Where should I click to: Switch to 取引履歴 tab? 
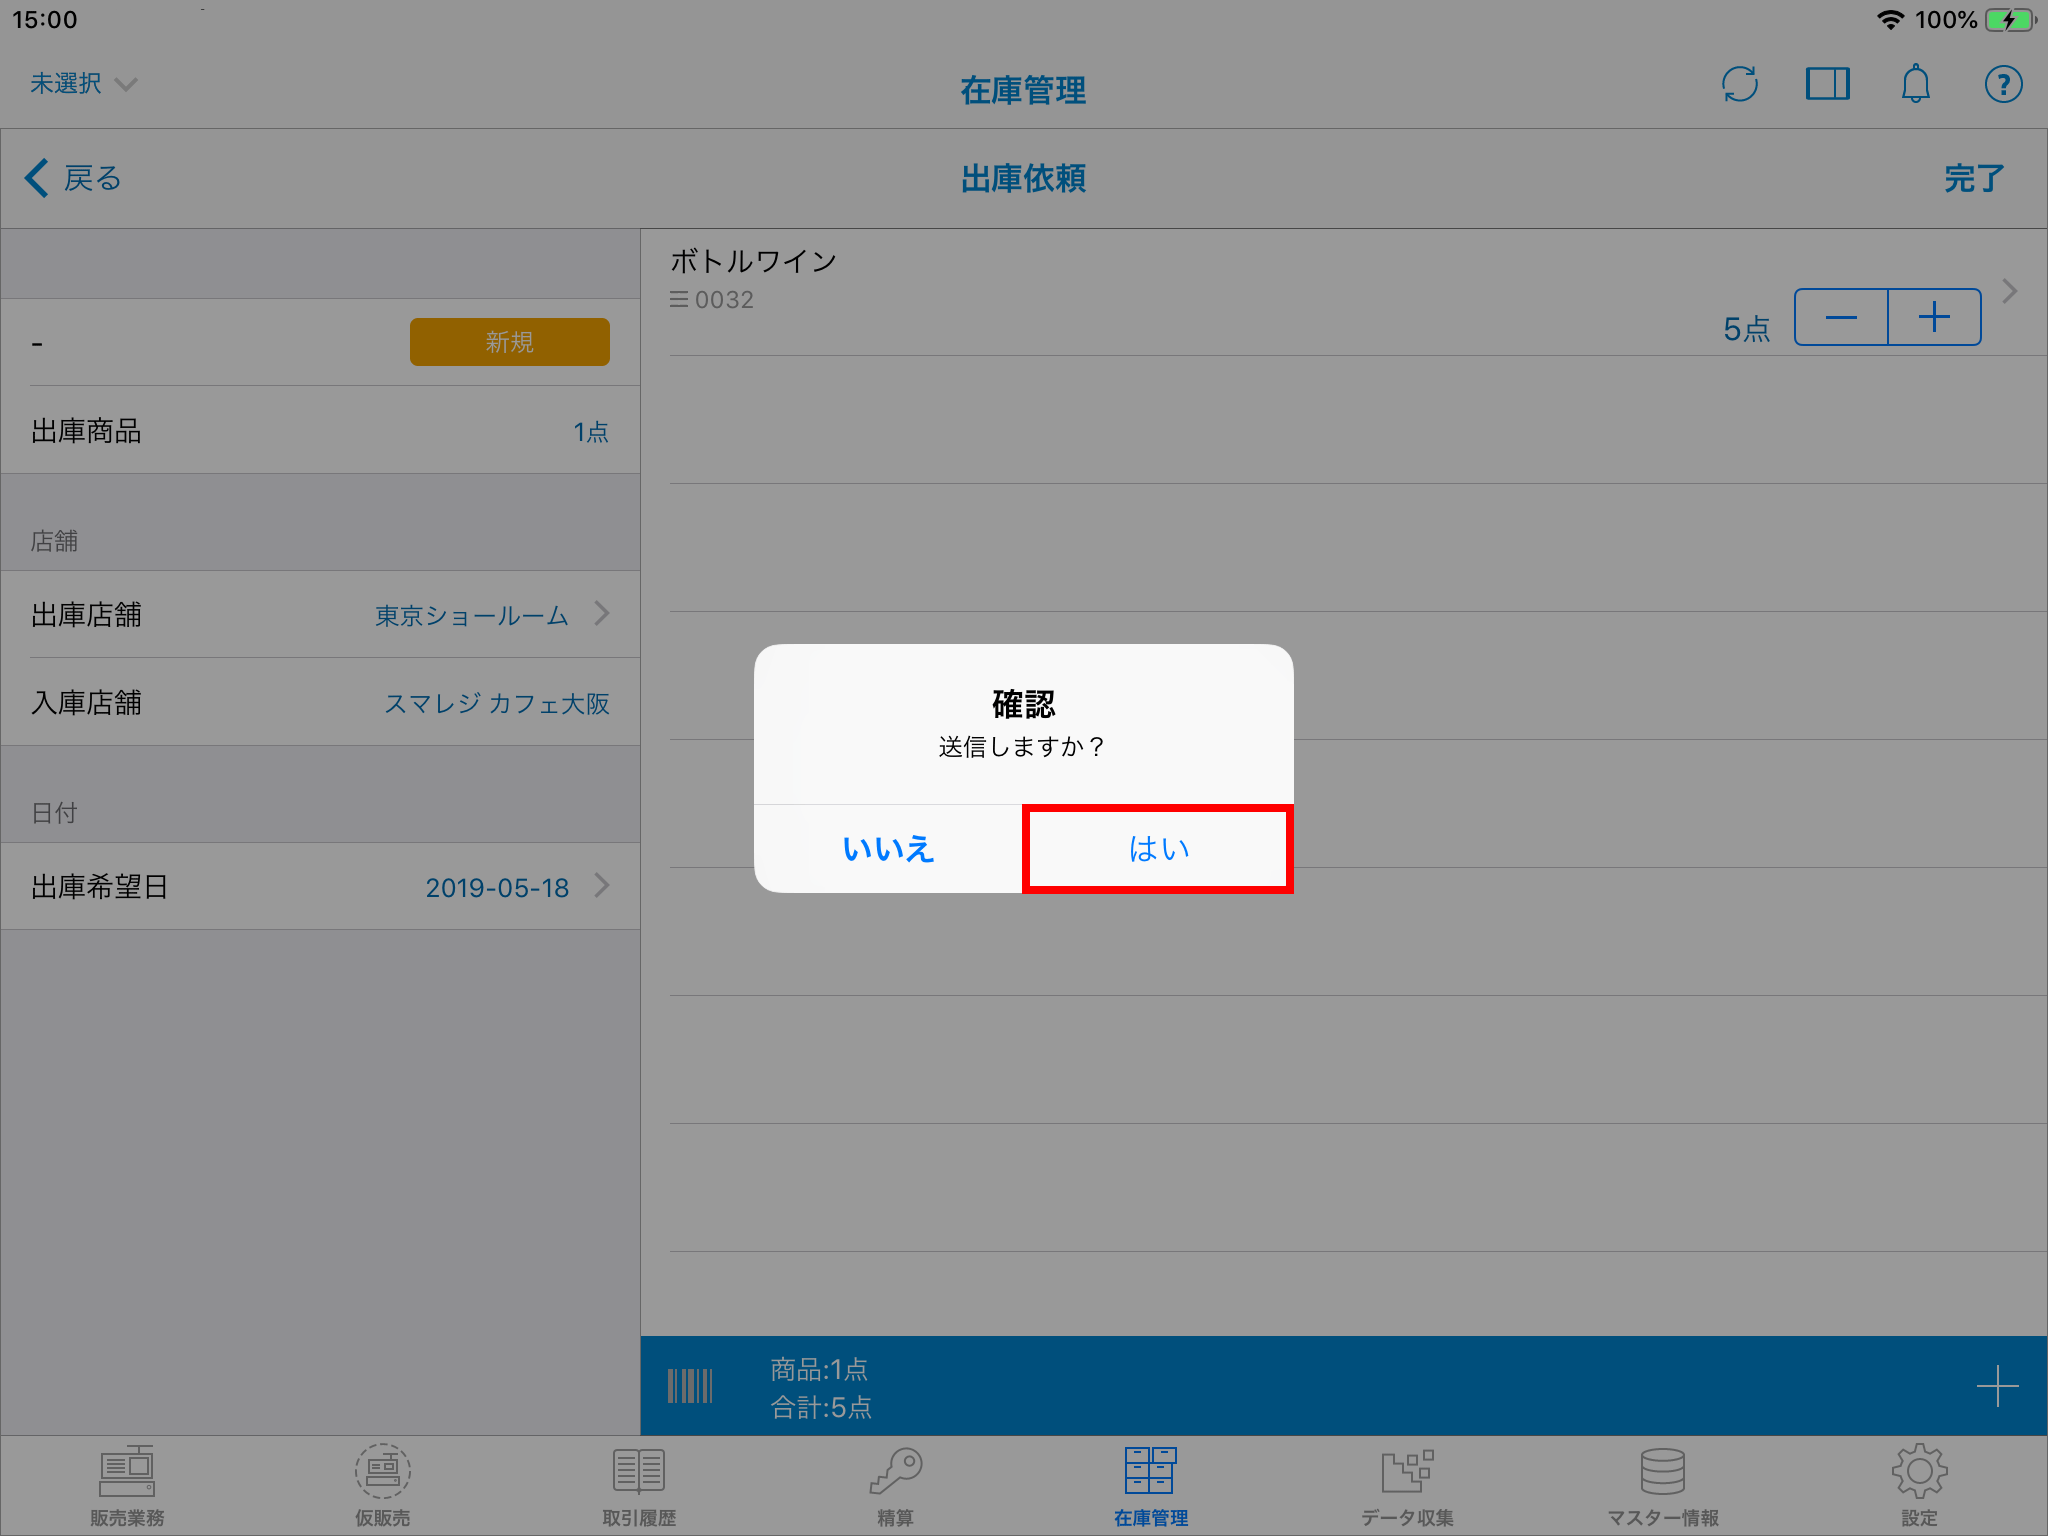[x=639, y=1485]
